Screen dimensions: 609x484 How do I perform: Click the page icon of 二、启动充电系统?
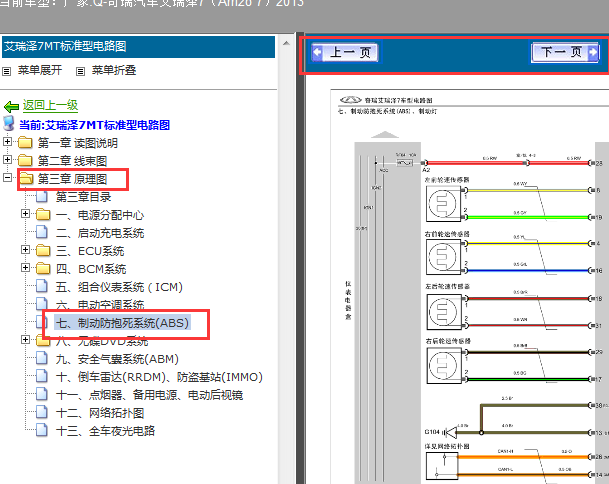[x=42, y=232]
